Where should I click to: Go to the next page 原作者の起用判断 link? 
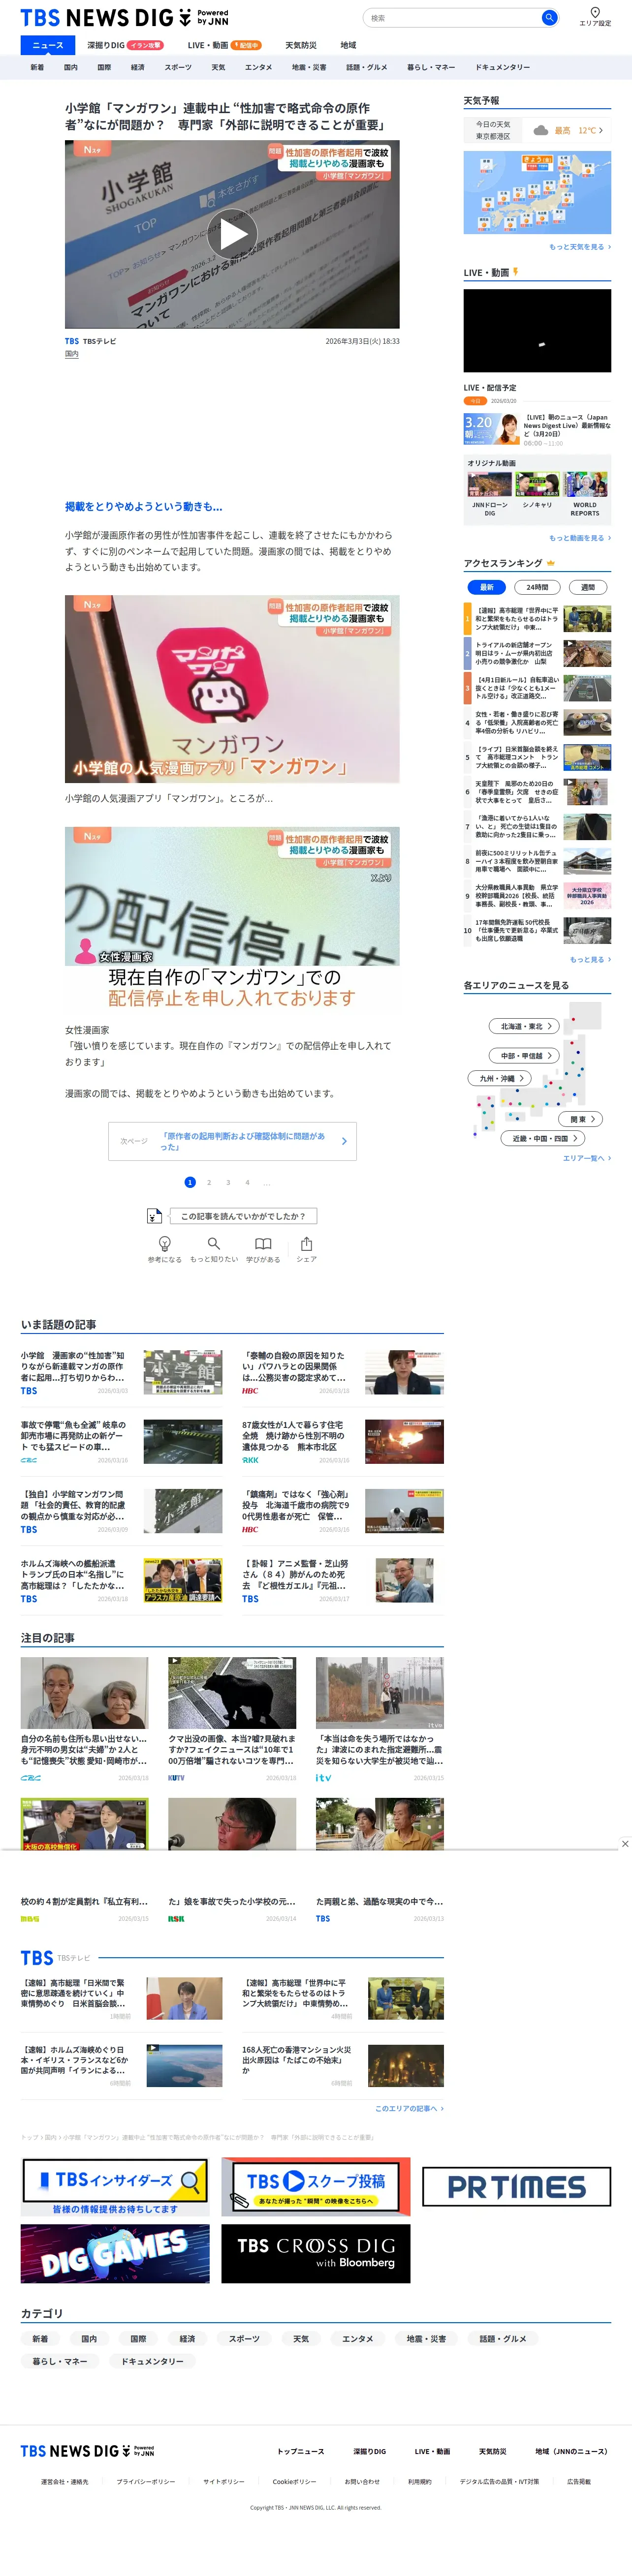(x=232, y=1141)
